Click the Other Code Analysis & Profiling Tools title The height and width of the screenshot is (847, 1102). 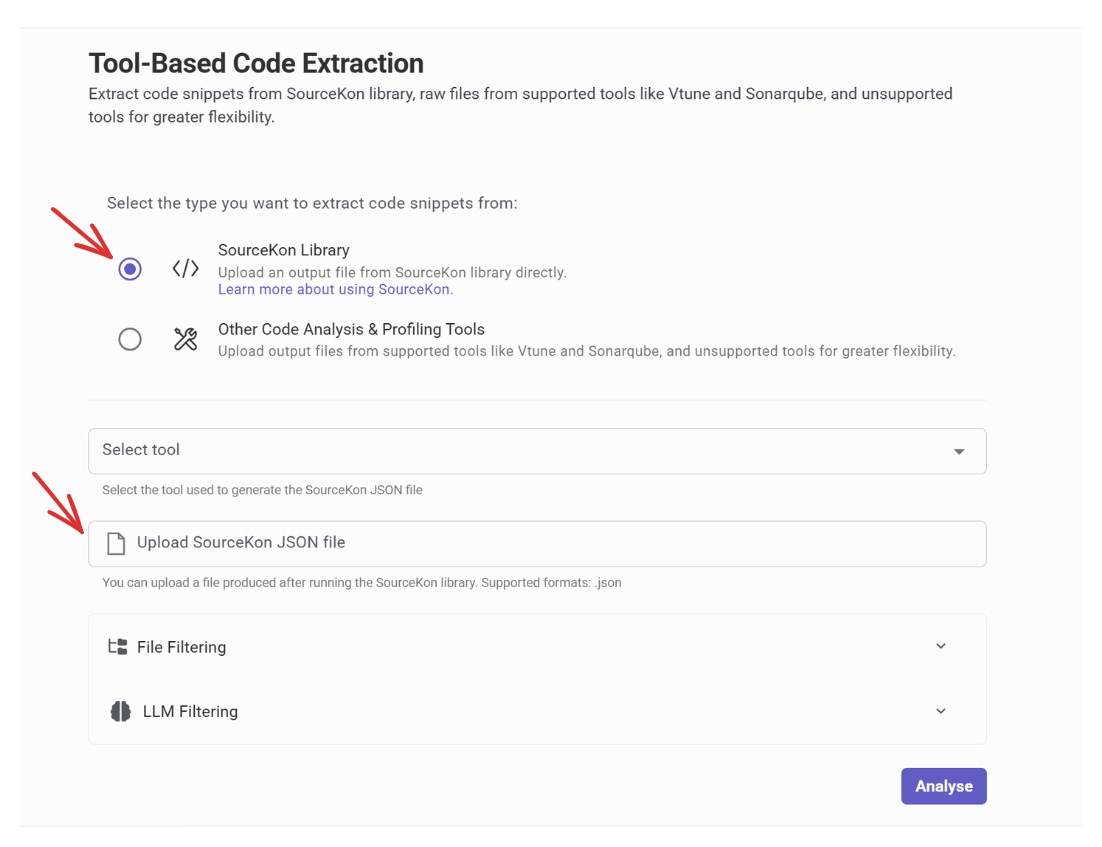[x=351, y=329]
